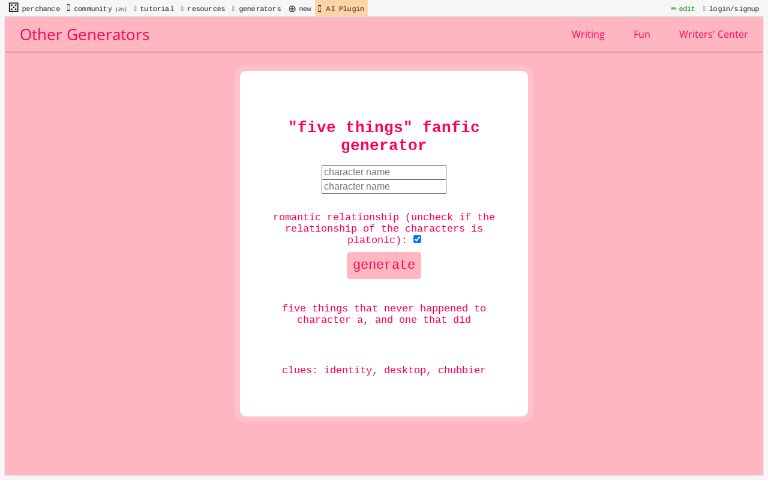This screenshot has height=480, width=768.
Task: Click the "five things" fanfic generator title
Action: coord(384,136)
